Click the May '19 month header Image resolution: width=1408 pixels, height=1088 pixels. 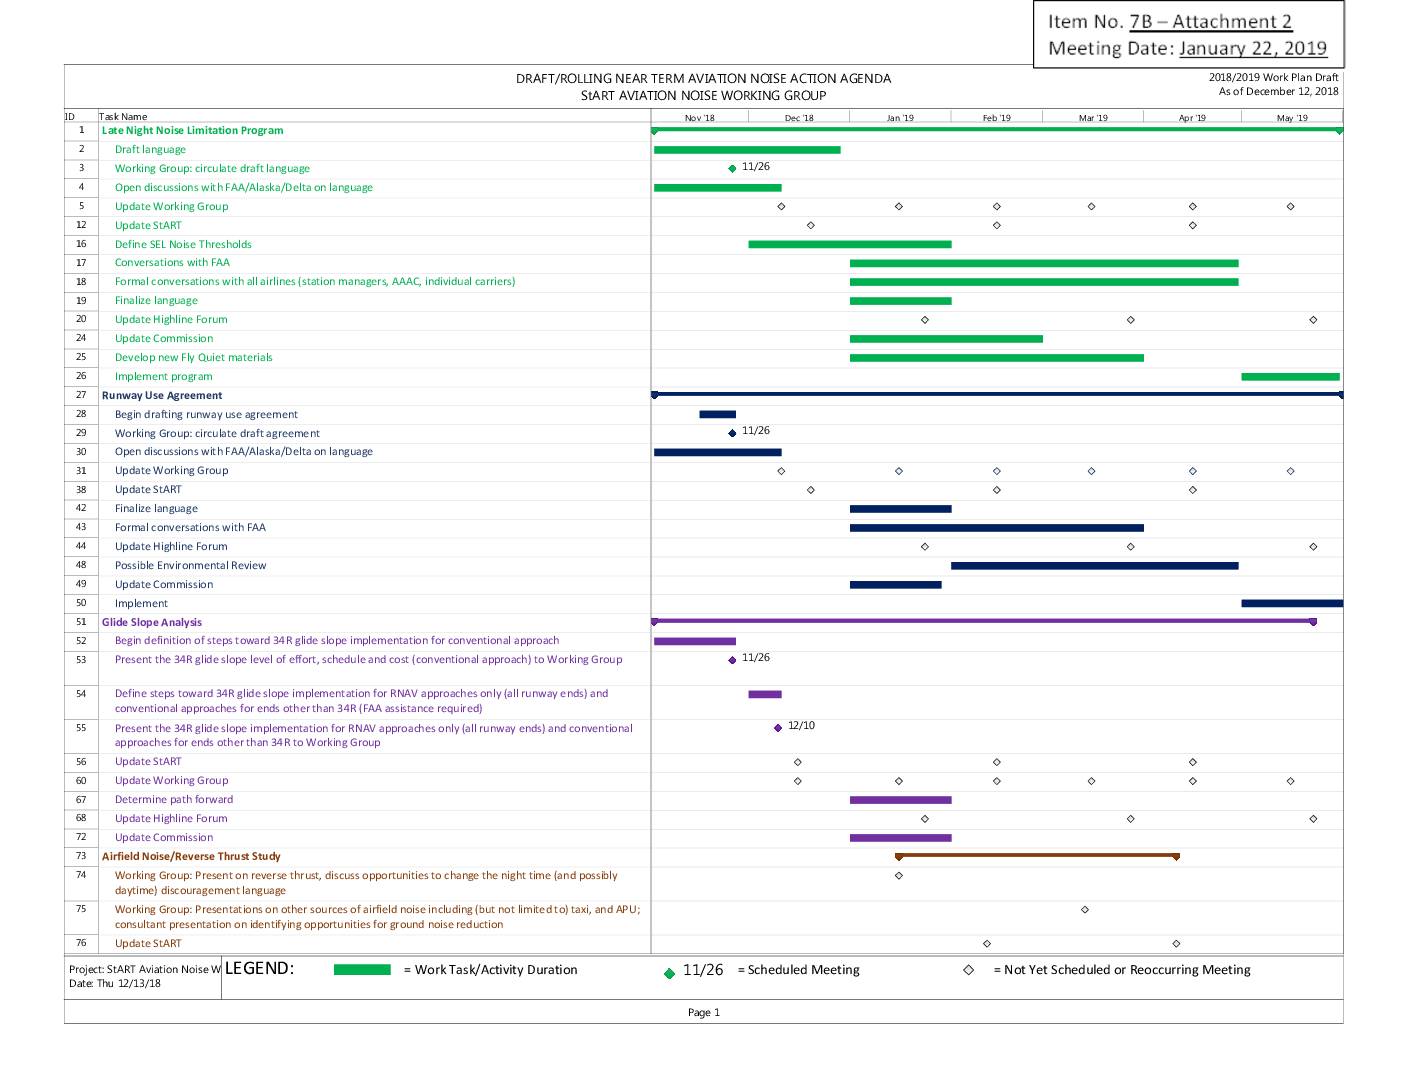[x=1291, y=118]
